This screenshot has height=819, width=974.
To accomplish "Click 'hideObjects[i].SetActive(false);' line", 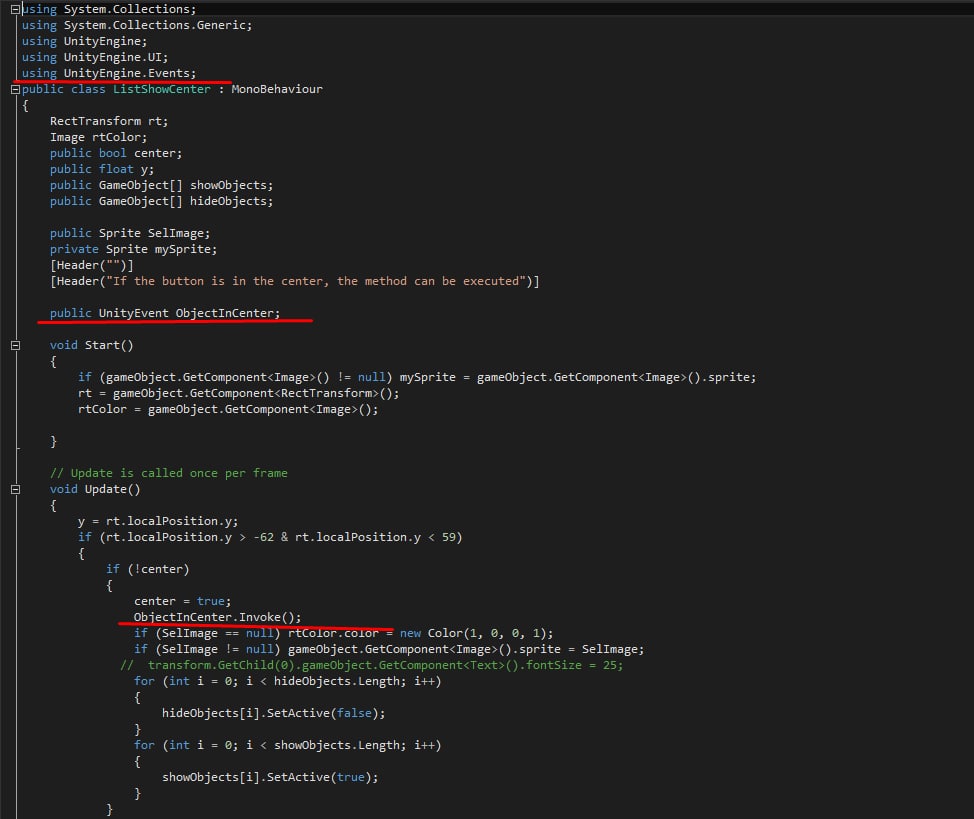I will tap(273, 713).
